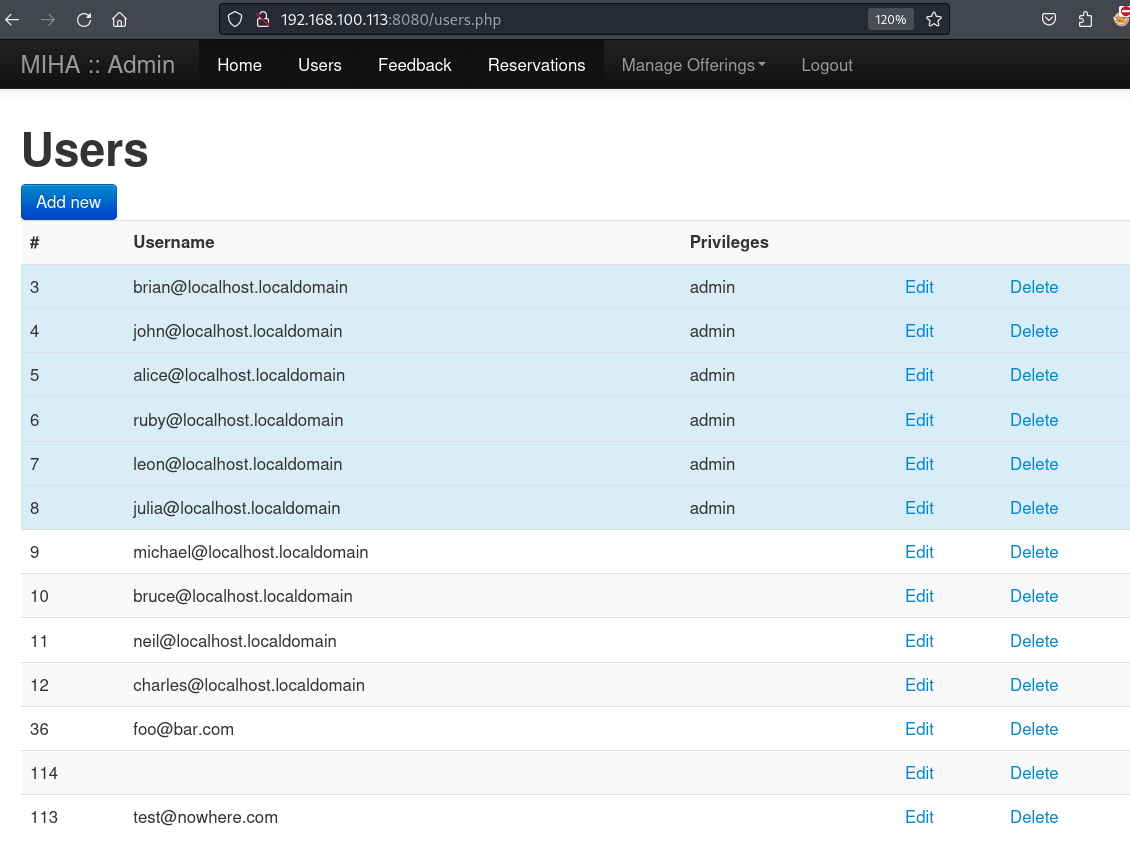This screenshot has height=841, width=1130.
Task: Open the browser extensions puzzle icon
Action: 1085,19
